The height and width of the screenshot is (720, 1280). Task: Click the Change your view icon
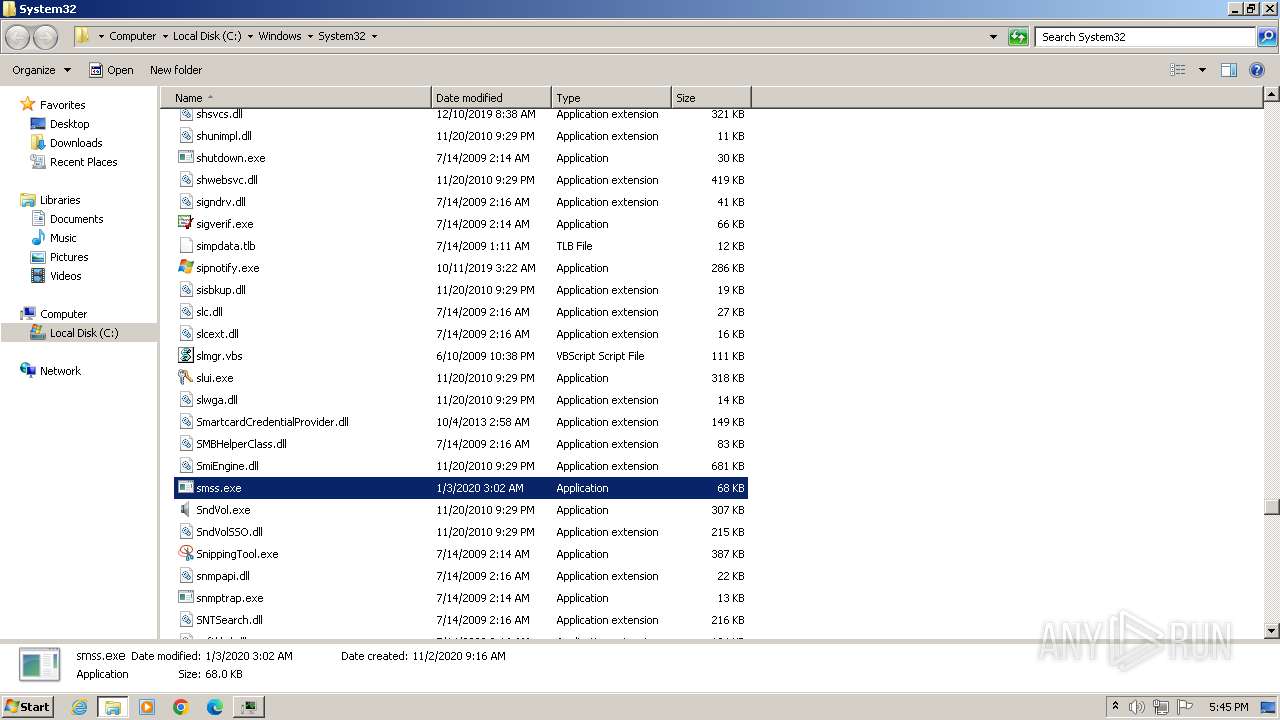coord(1178,70)
